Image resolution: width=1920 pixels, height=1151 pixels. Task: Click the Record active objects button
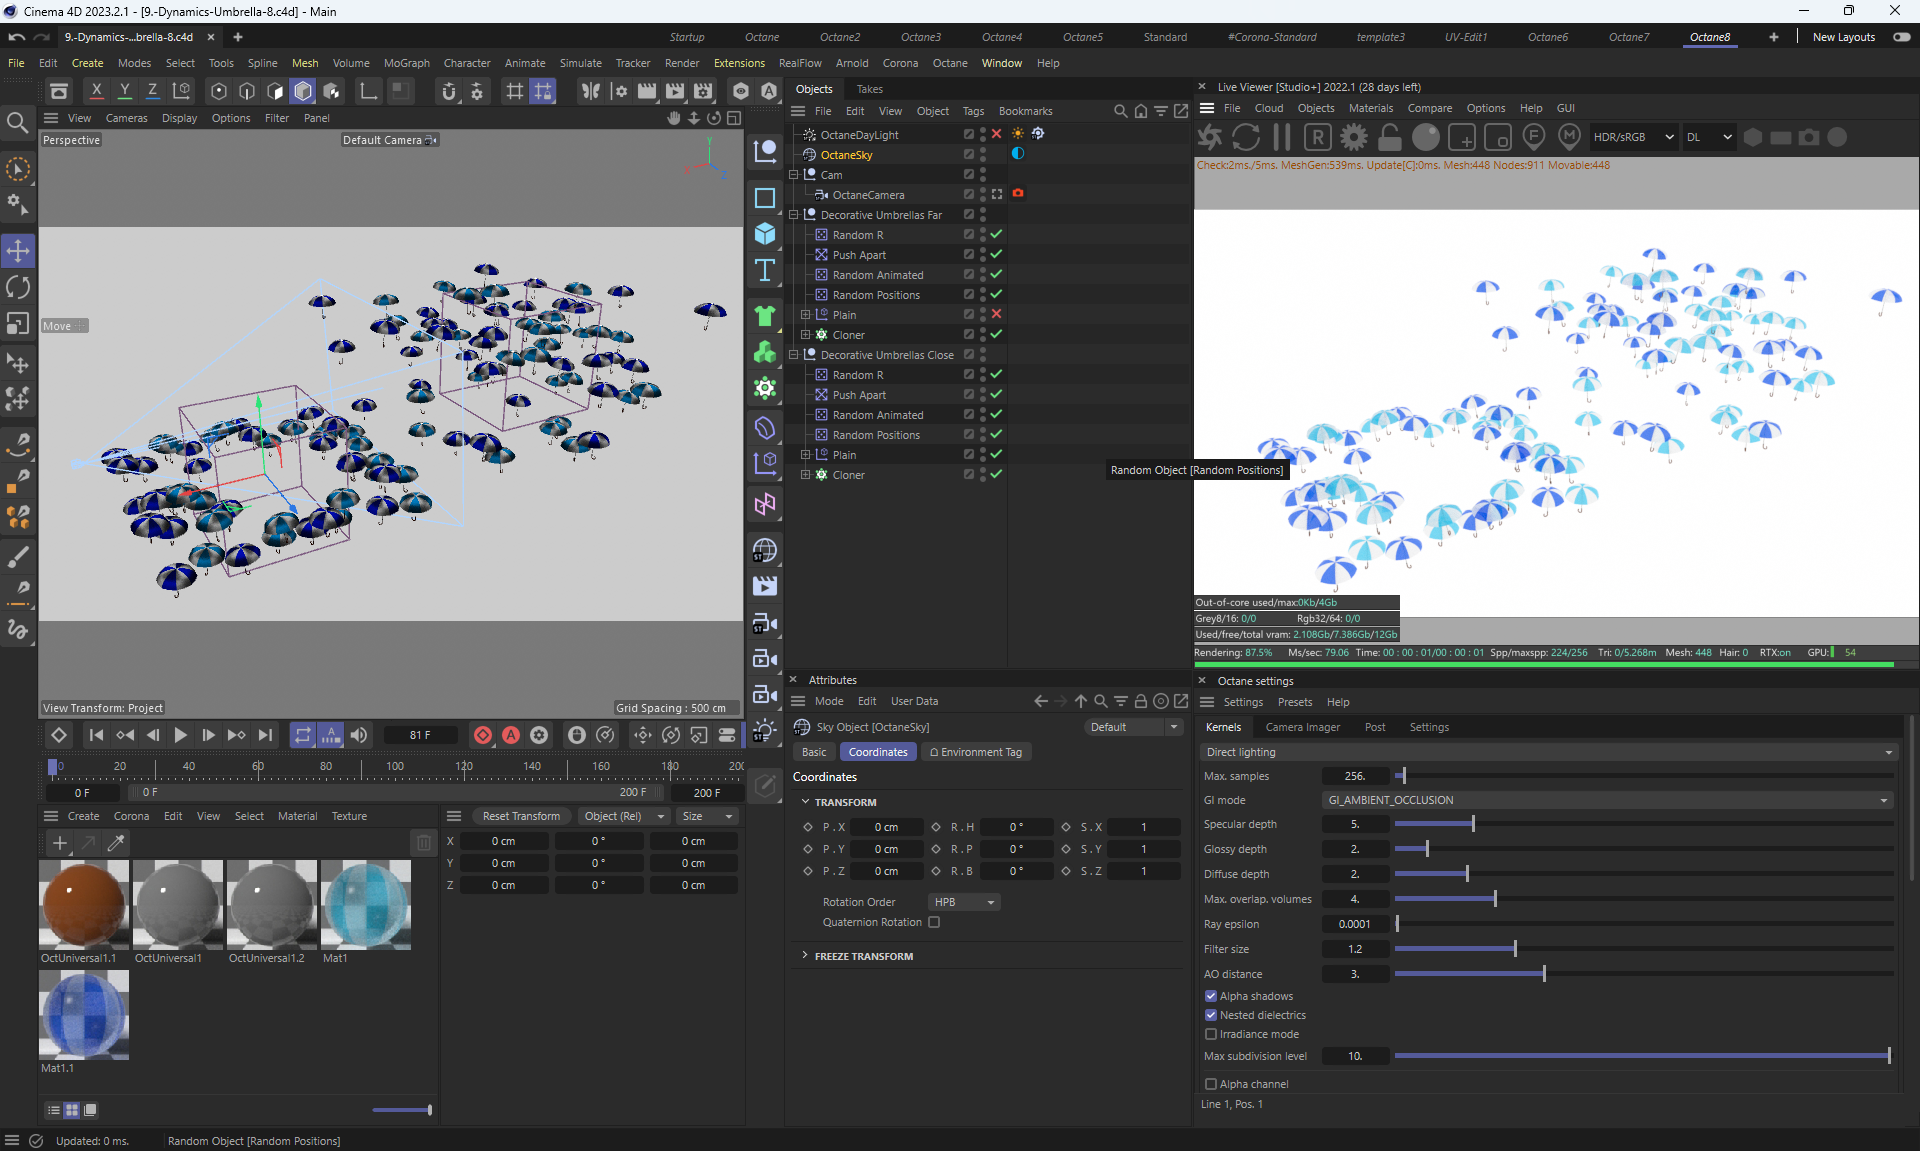pyautogui.click(x=483, y=735)
